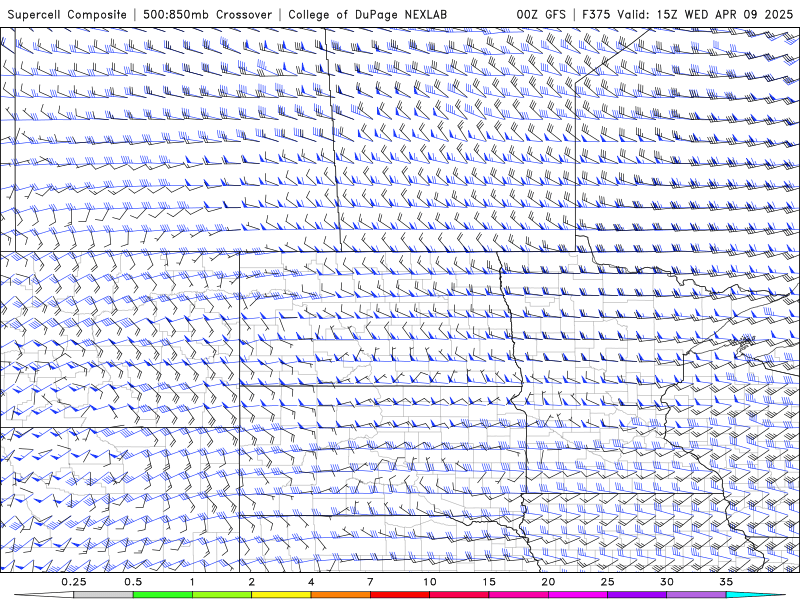Click the '2' legend value

click(252, 582)
